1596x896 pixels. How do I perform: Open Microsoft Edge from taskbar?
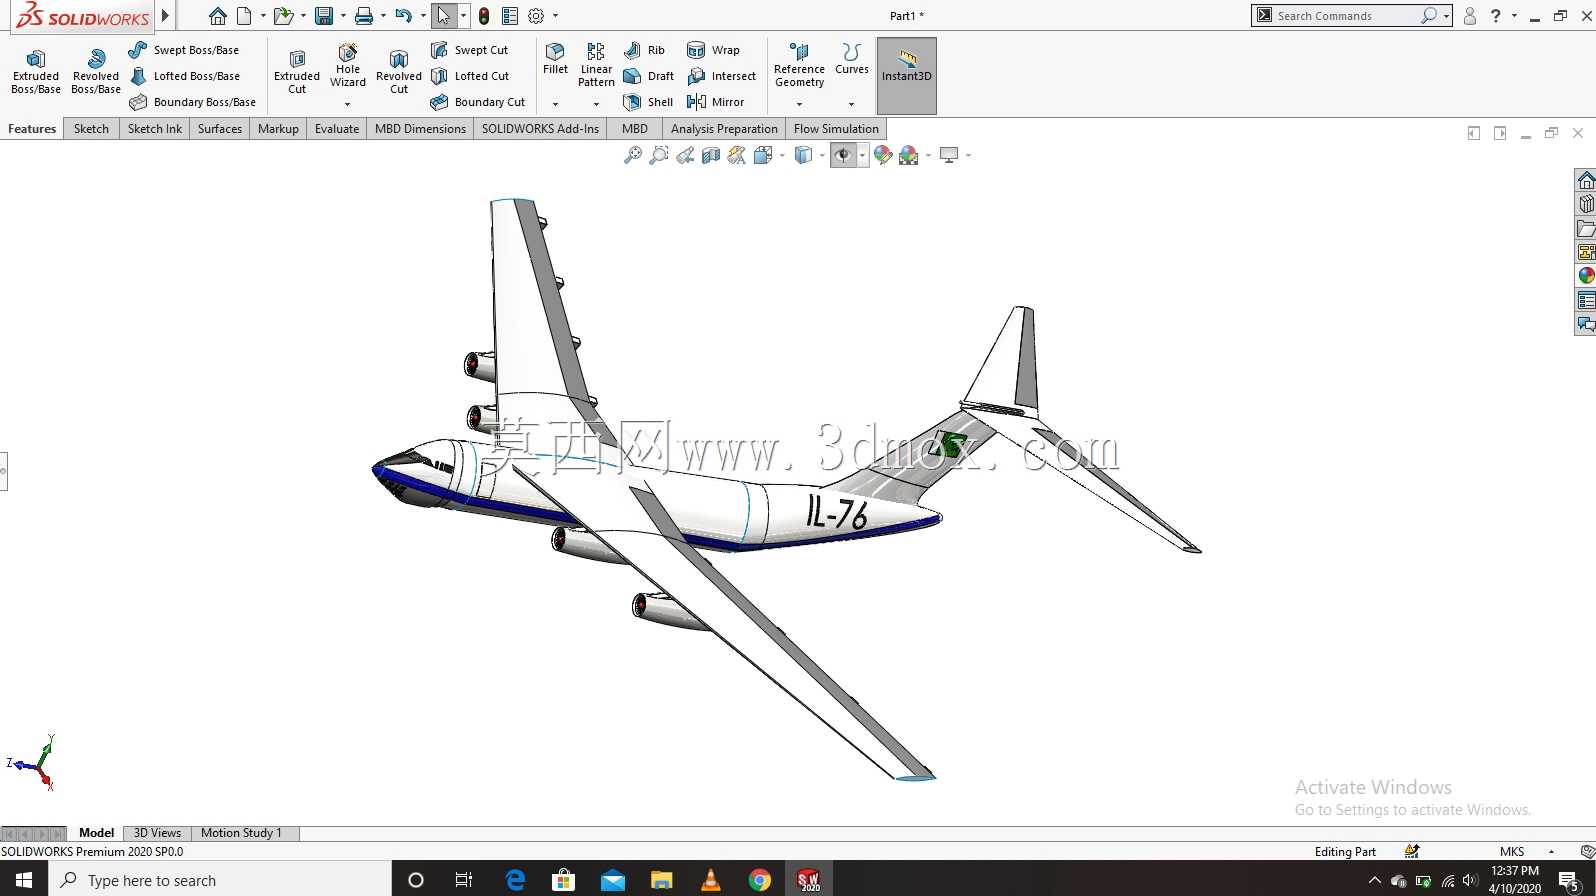coord(515,880)
